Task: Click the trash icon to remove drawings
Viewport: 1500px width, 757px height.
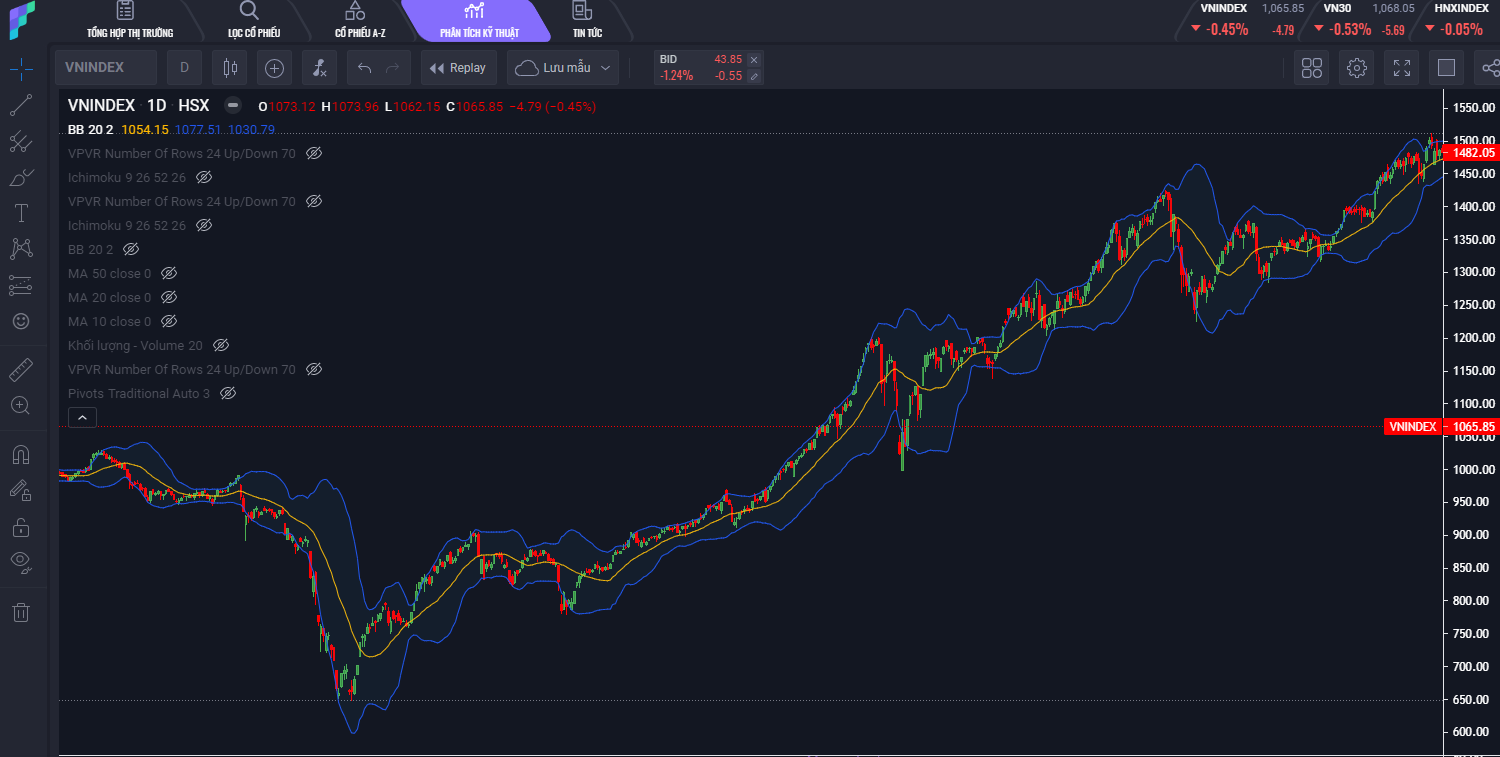Action: pos(21,612)
